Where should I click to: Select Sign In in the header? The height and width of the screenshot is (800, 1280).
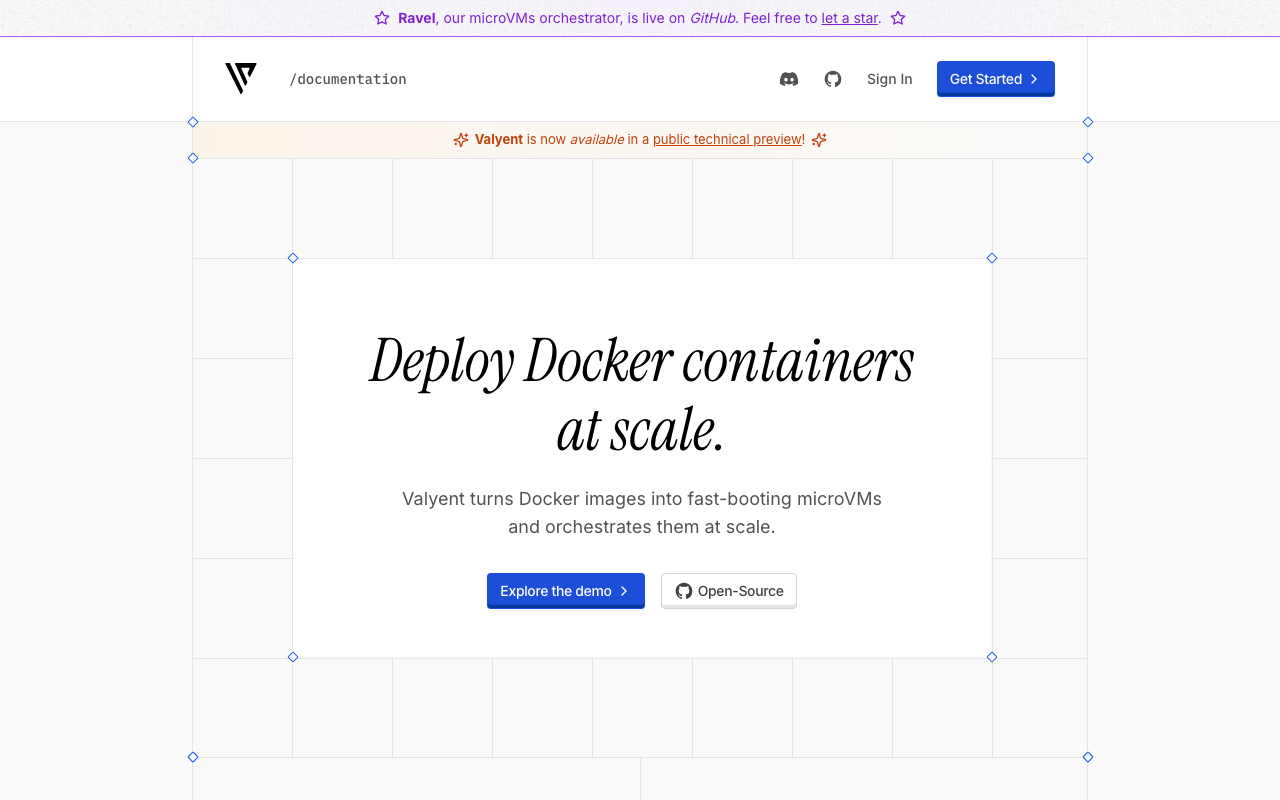[x=889, y=79]
